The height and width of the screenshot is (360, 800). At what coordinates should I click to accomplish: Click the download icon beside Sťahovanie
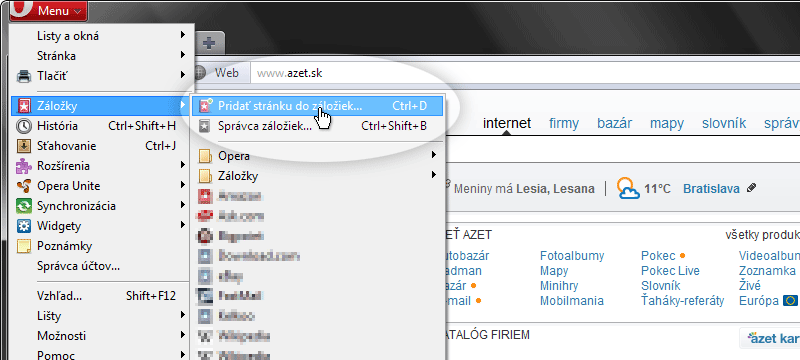23,146
